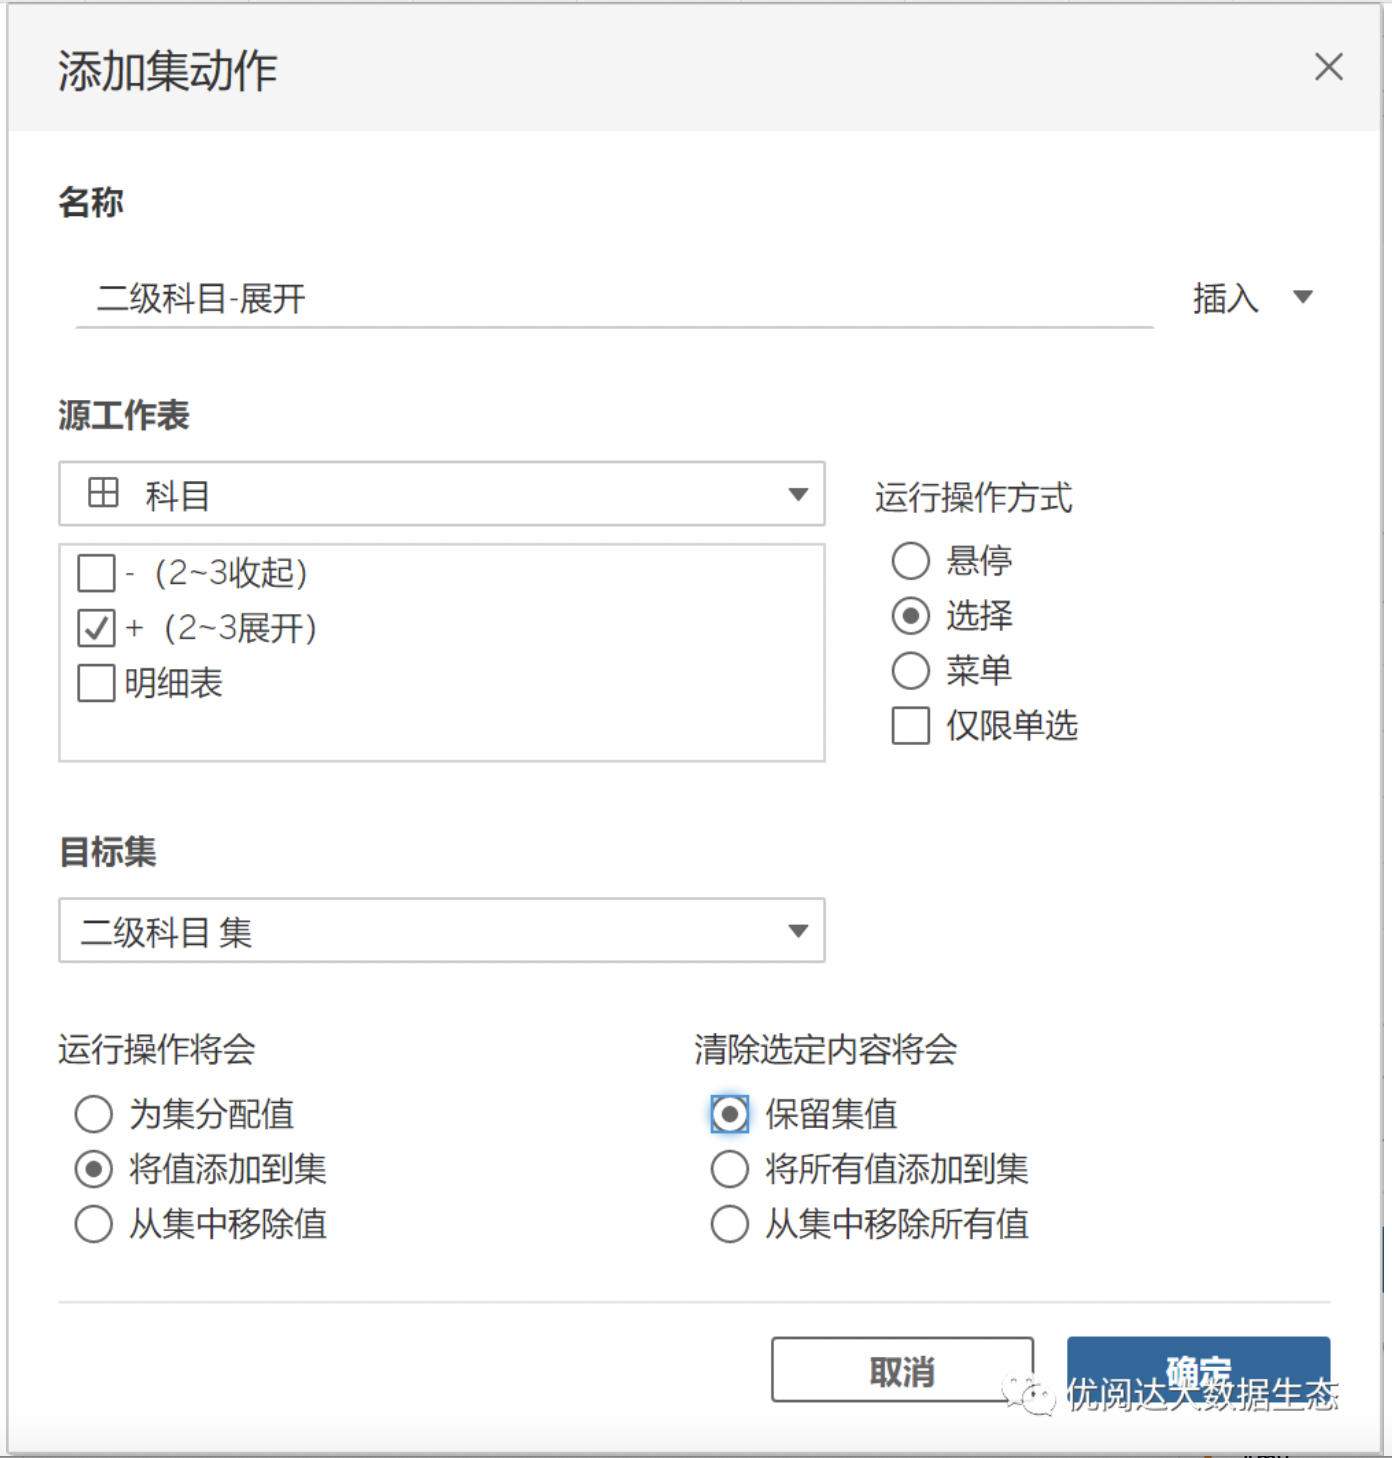
Task: Select 将所有值添加到集 radio option
Action: pos(729,1169)
